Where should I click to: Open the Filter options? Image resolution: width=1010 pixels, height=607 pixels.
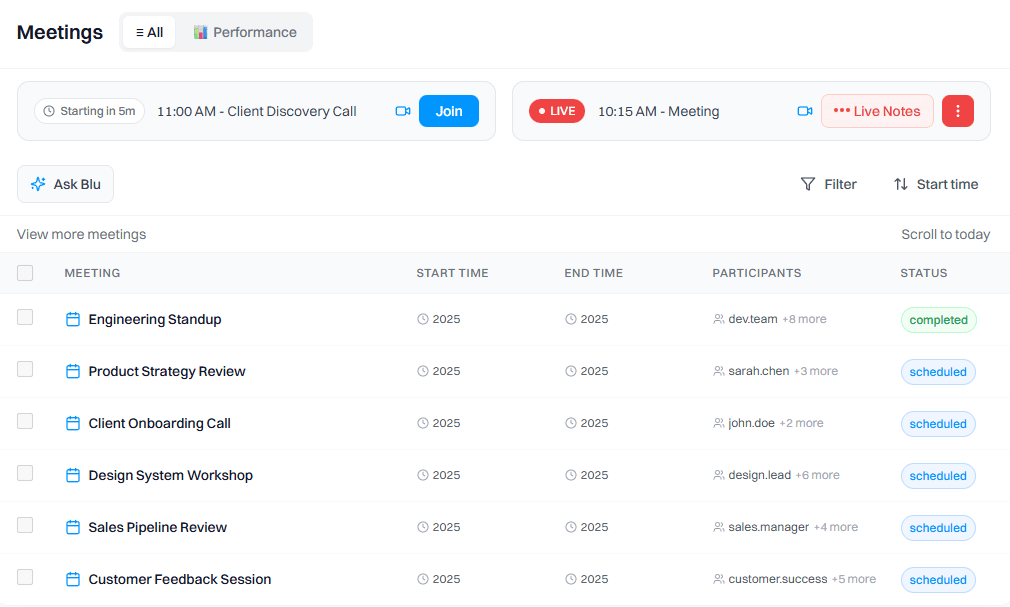coord(829,184)
